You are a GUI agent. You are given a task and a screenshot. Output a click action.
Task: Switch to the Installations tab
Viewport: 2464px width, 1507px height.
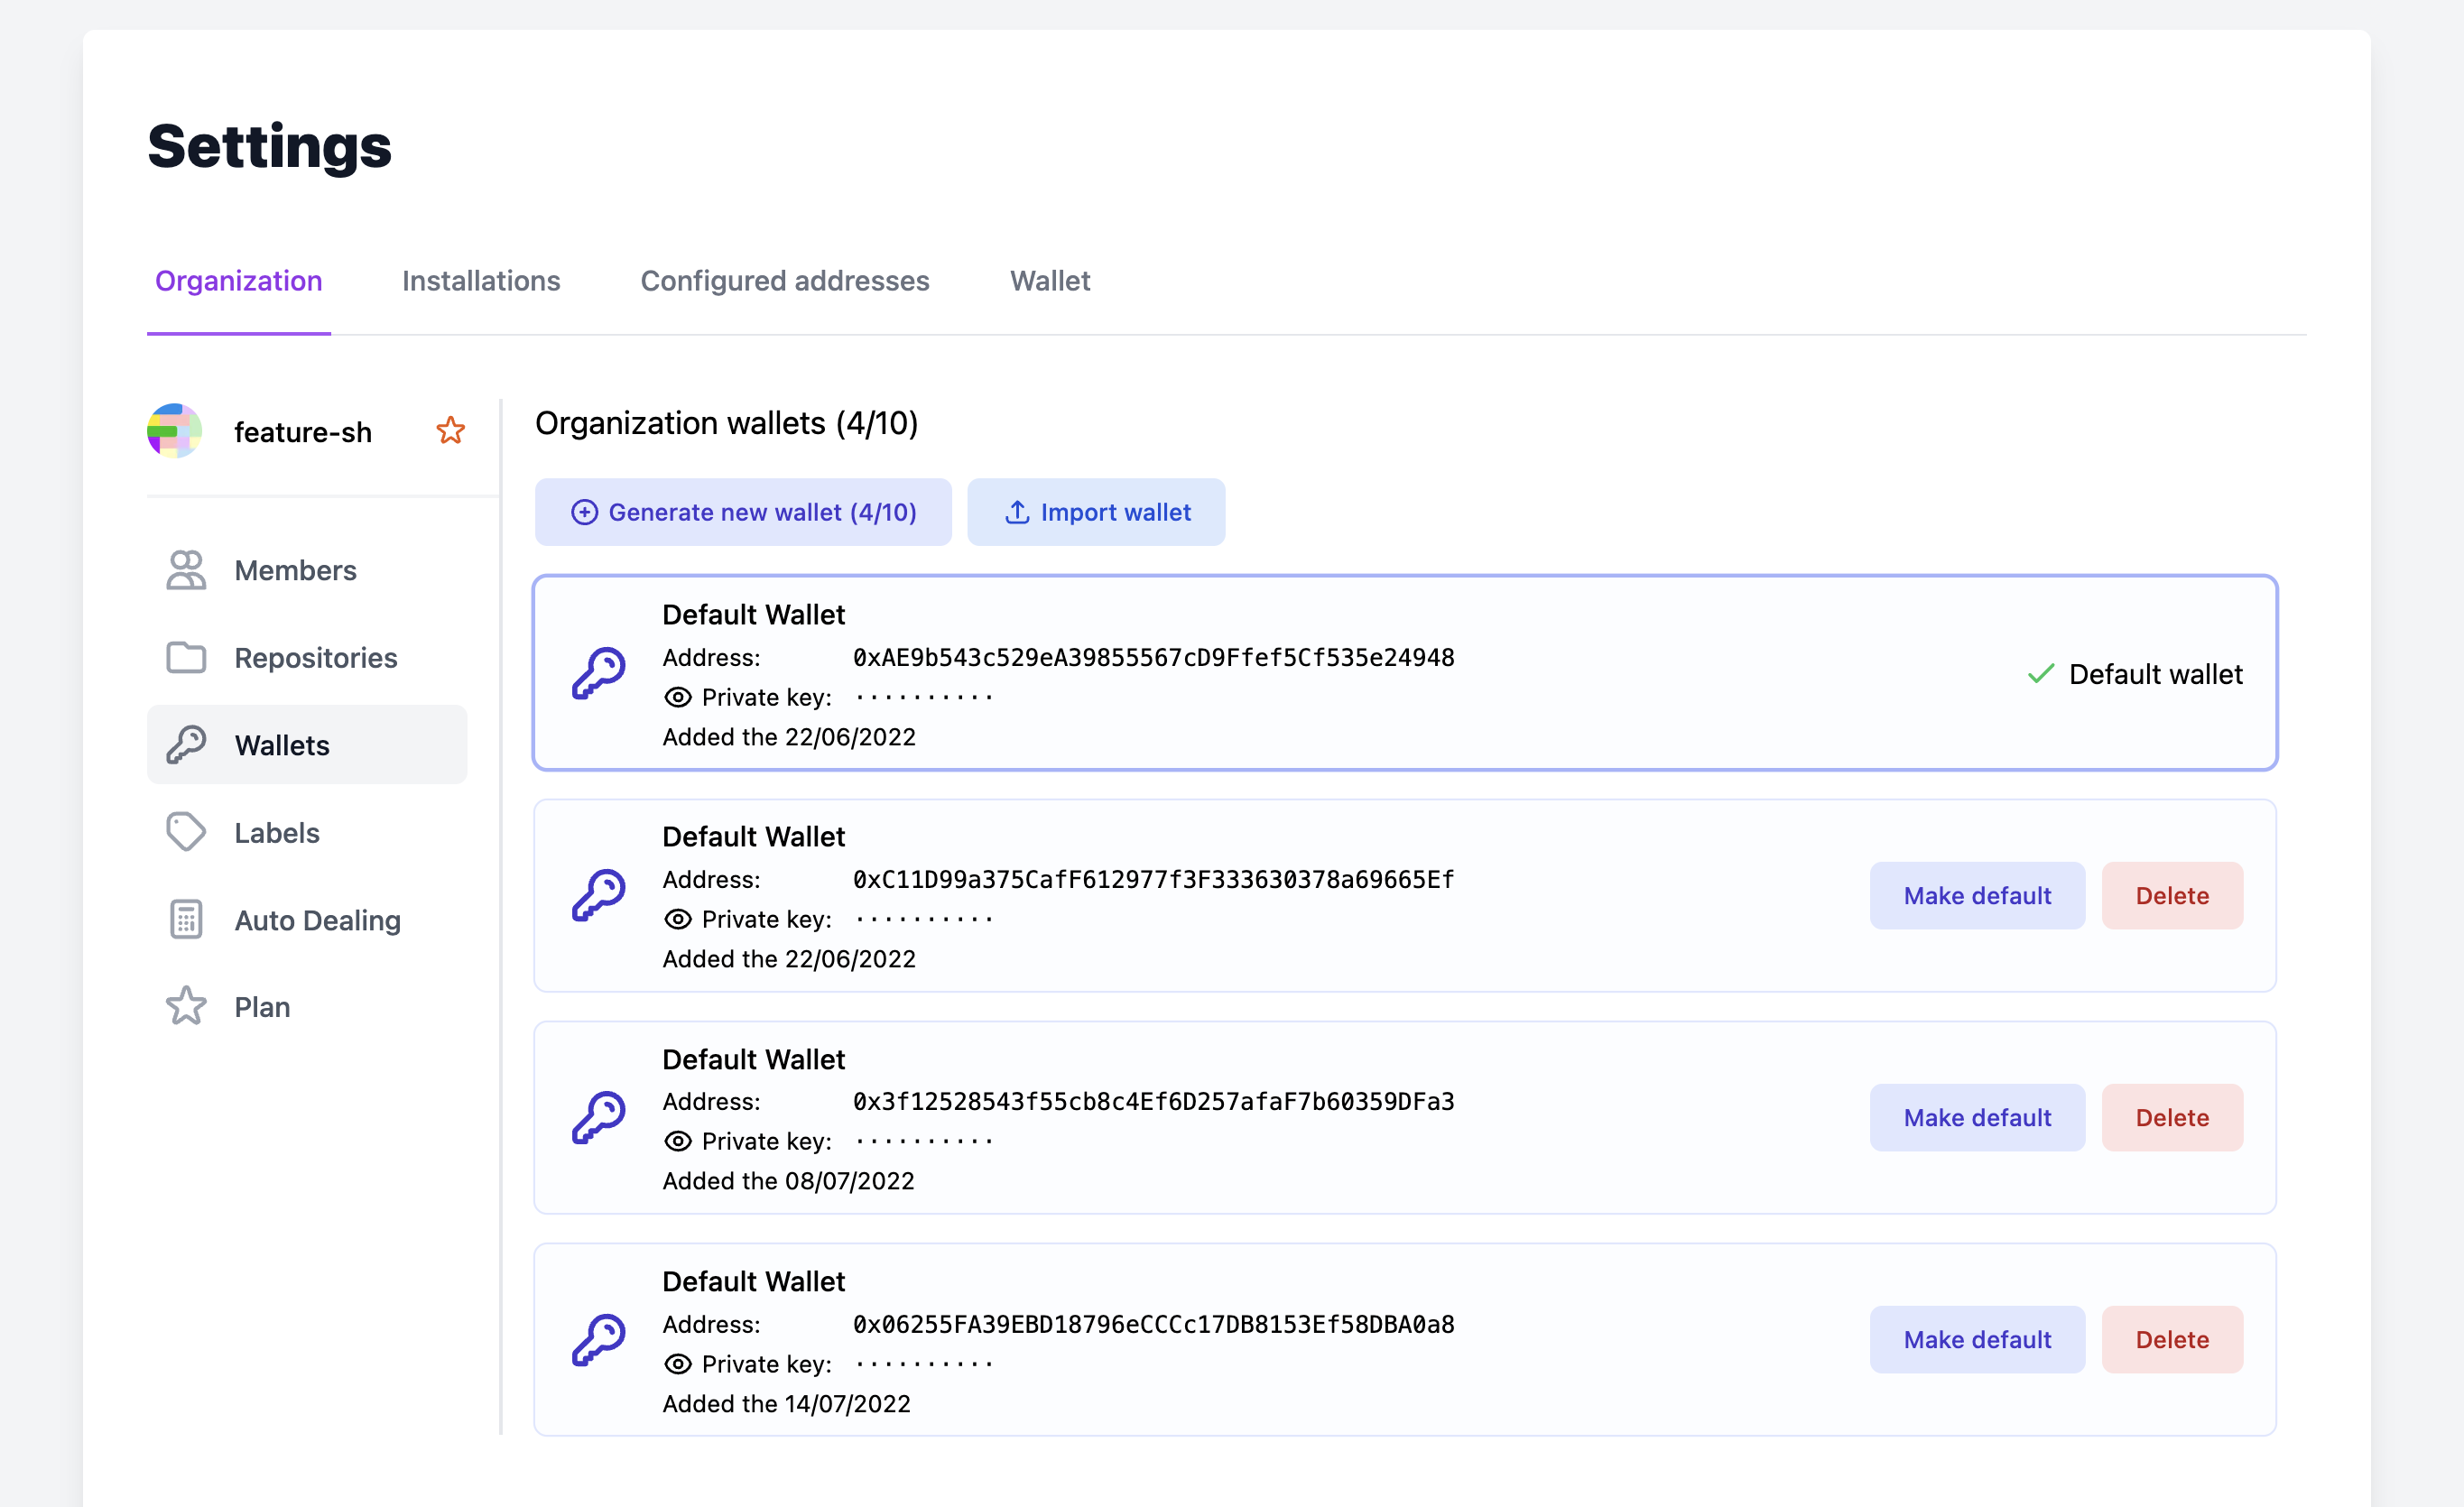coord(481,281)
